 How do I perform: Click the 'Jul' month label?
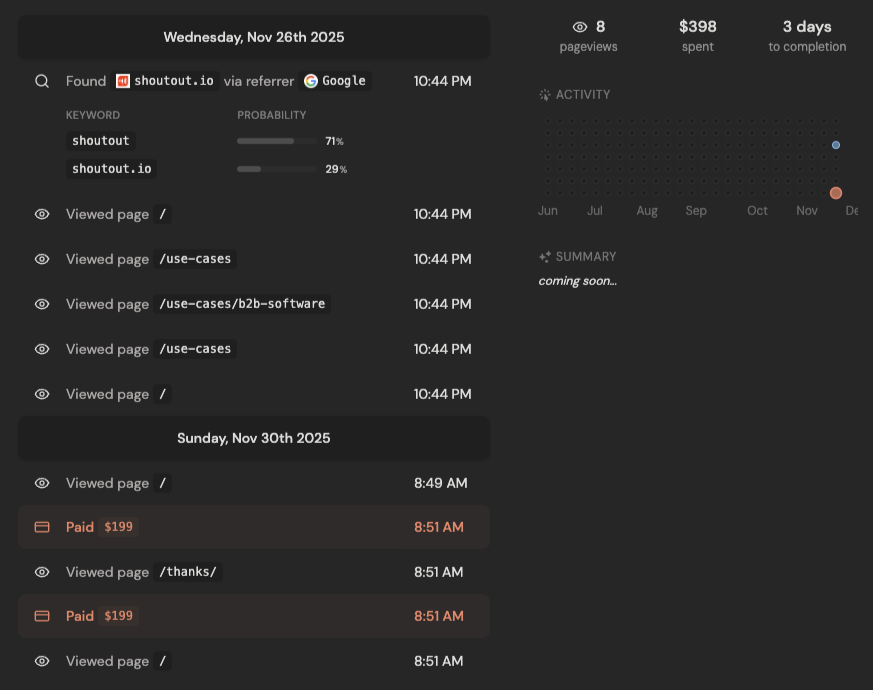[595, 211]
